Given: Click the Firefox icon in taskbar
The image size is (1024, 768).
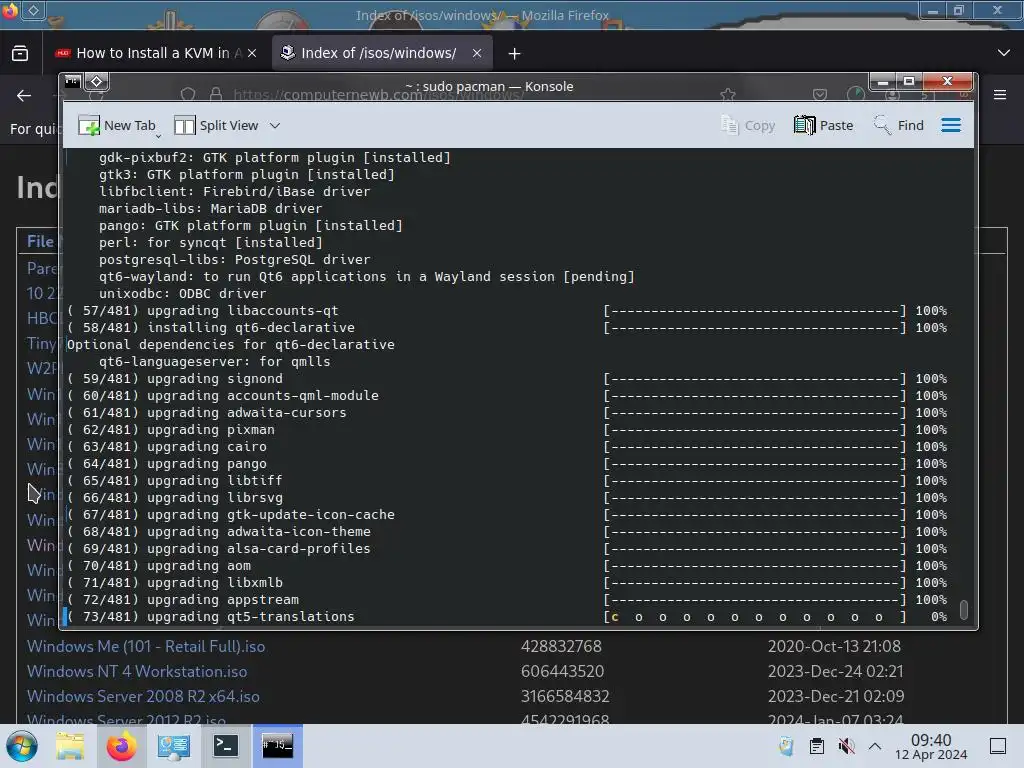Looking at the screenshot, I should coord(121,746).
